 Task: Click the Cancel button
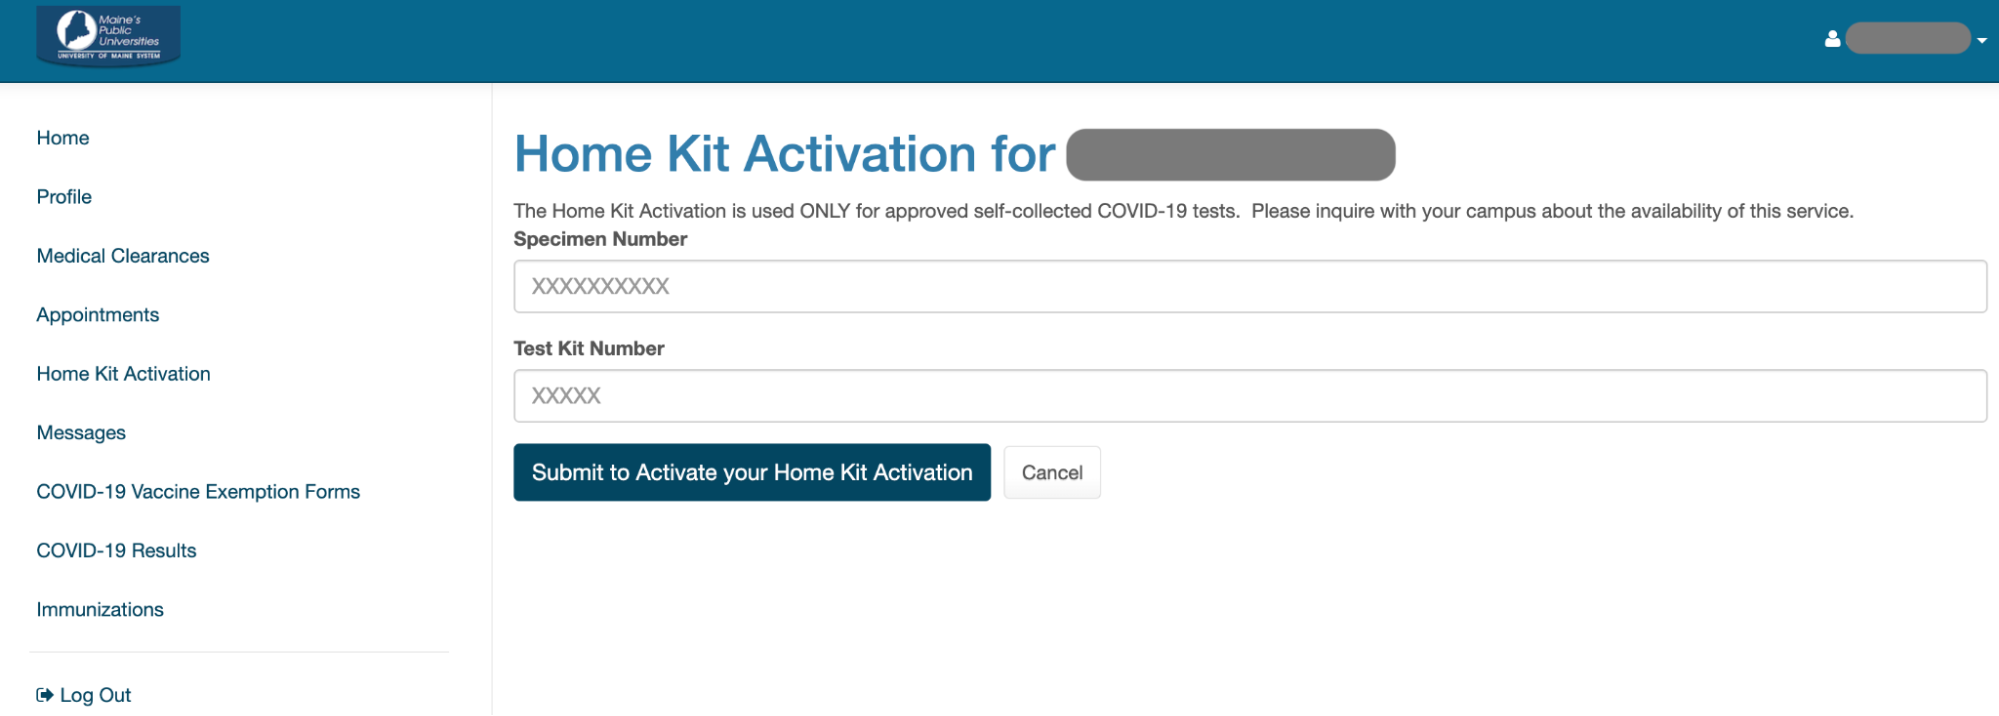pyautogui.click(x=1052, y=473)
